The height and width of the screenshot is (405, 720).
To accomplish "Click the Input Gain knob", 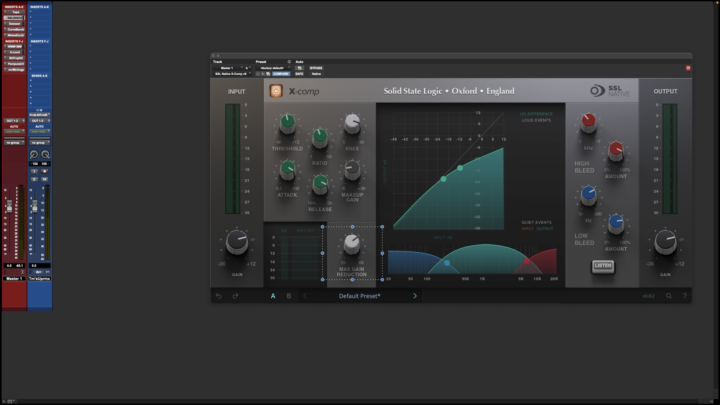I will tap(237, 242).
